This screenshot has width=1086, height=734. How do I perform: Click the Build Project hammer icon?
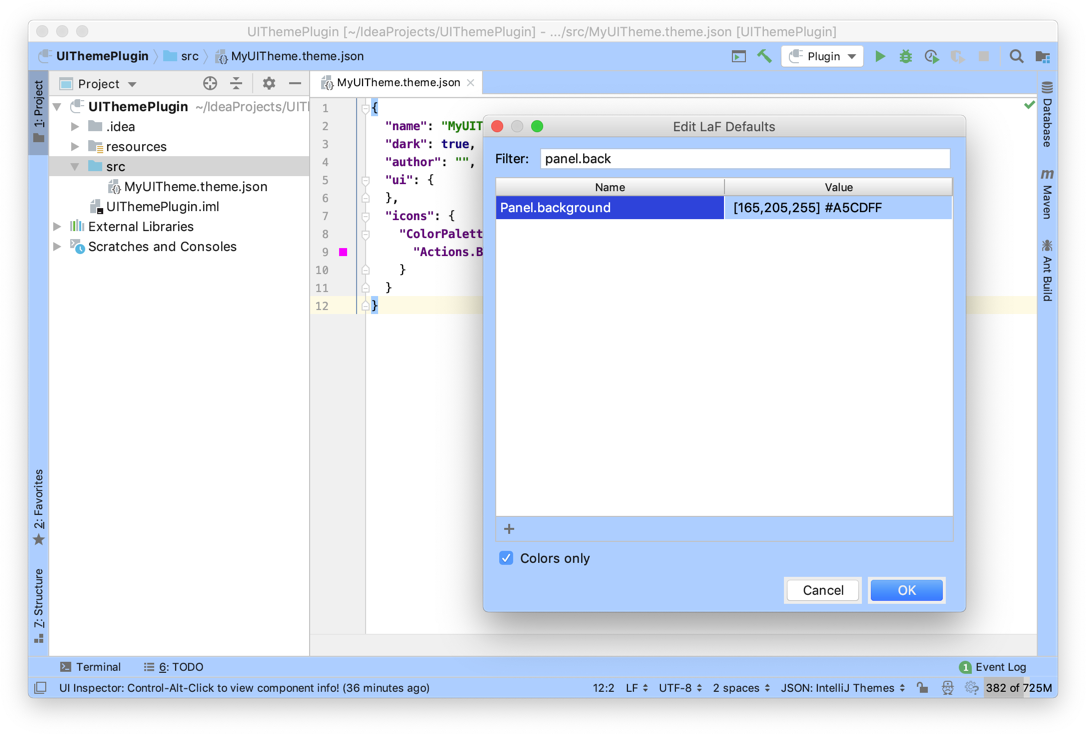click(764, 57)
